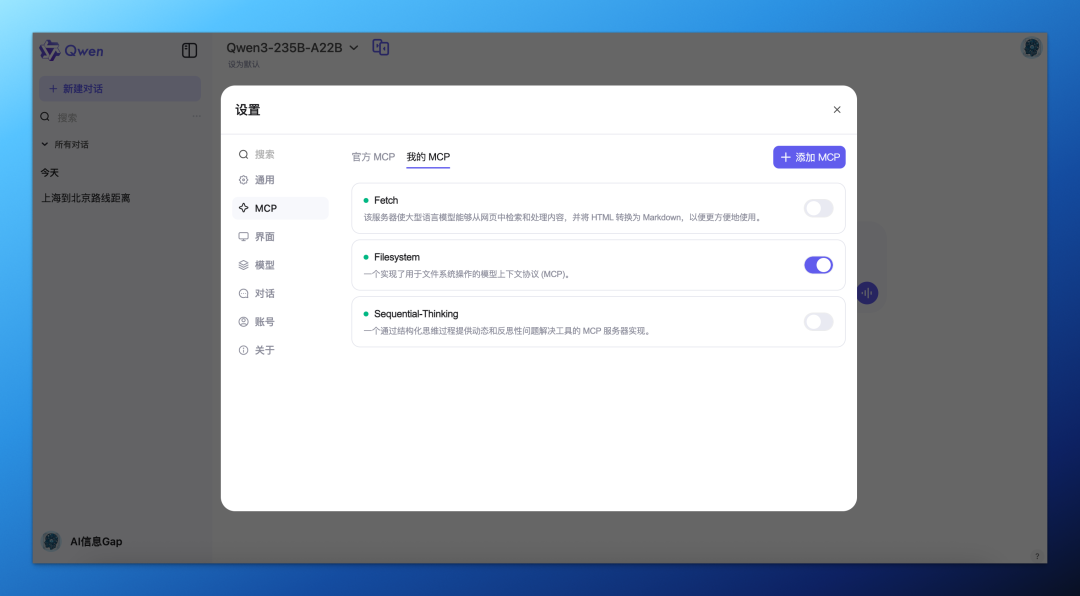Select the 我的 MCP tab
The image size is (1080, 596).
[428, 157]
